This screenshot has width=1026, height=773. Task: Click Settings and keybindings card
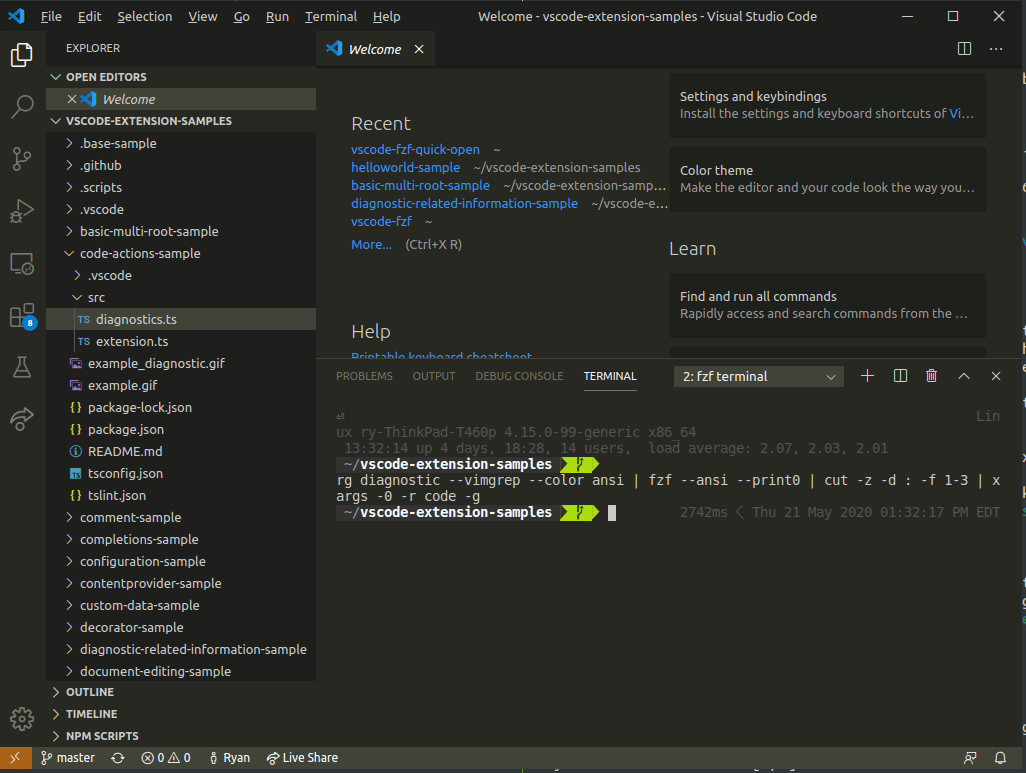(827, 105)
